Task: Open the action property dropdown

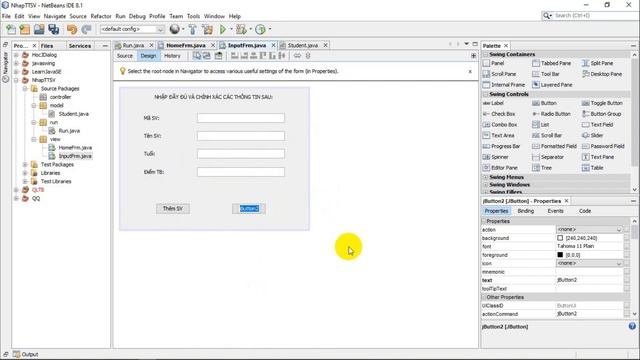Action: tap(619, 230)
